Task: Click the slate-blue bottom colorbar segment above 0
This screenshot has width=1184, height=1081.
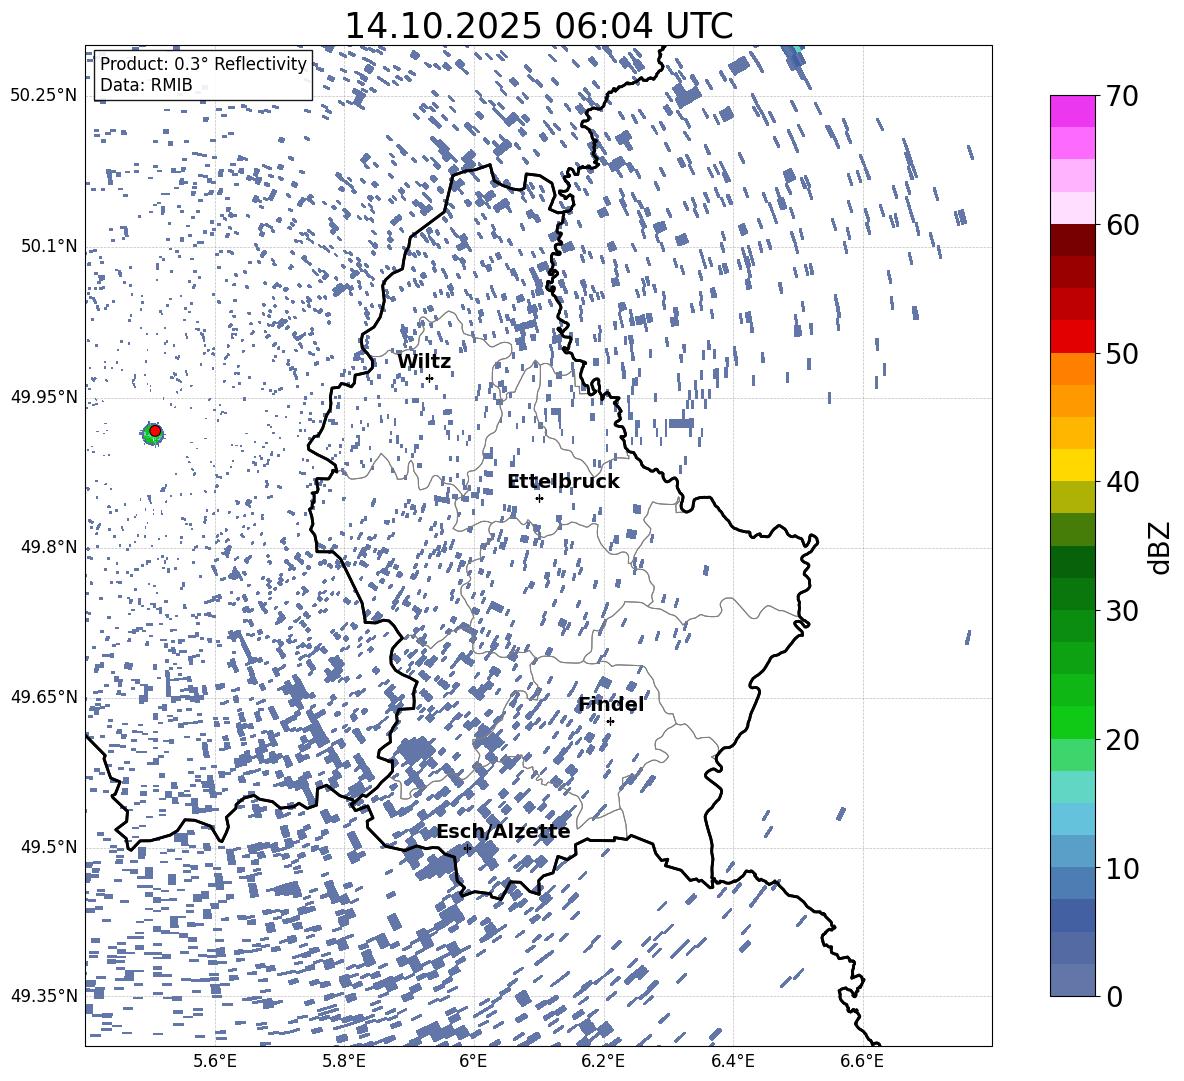Action: (x=1072, y=980)
